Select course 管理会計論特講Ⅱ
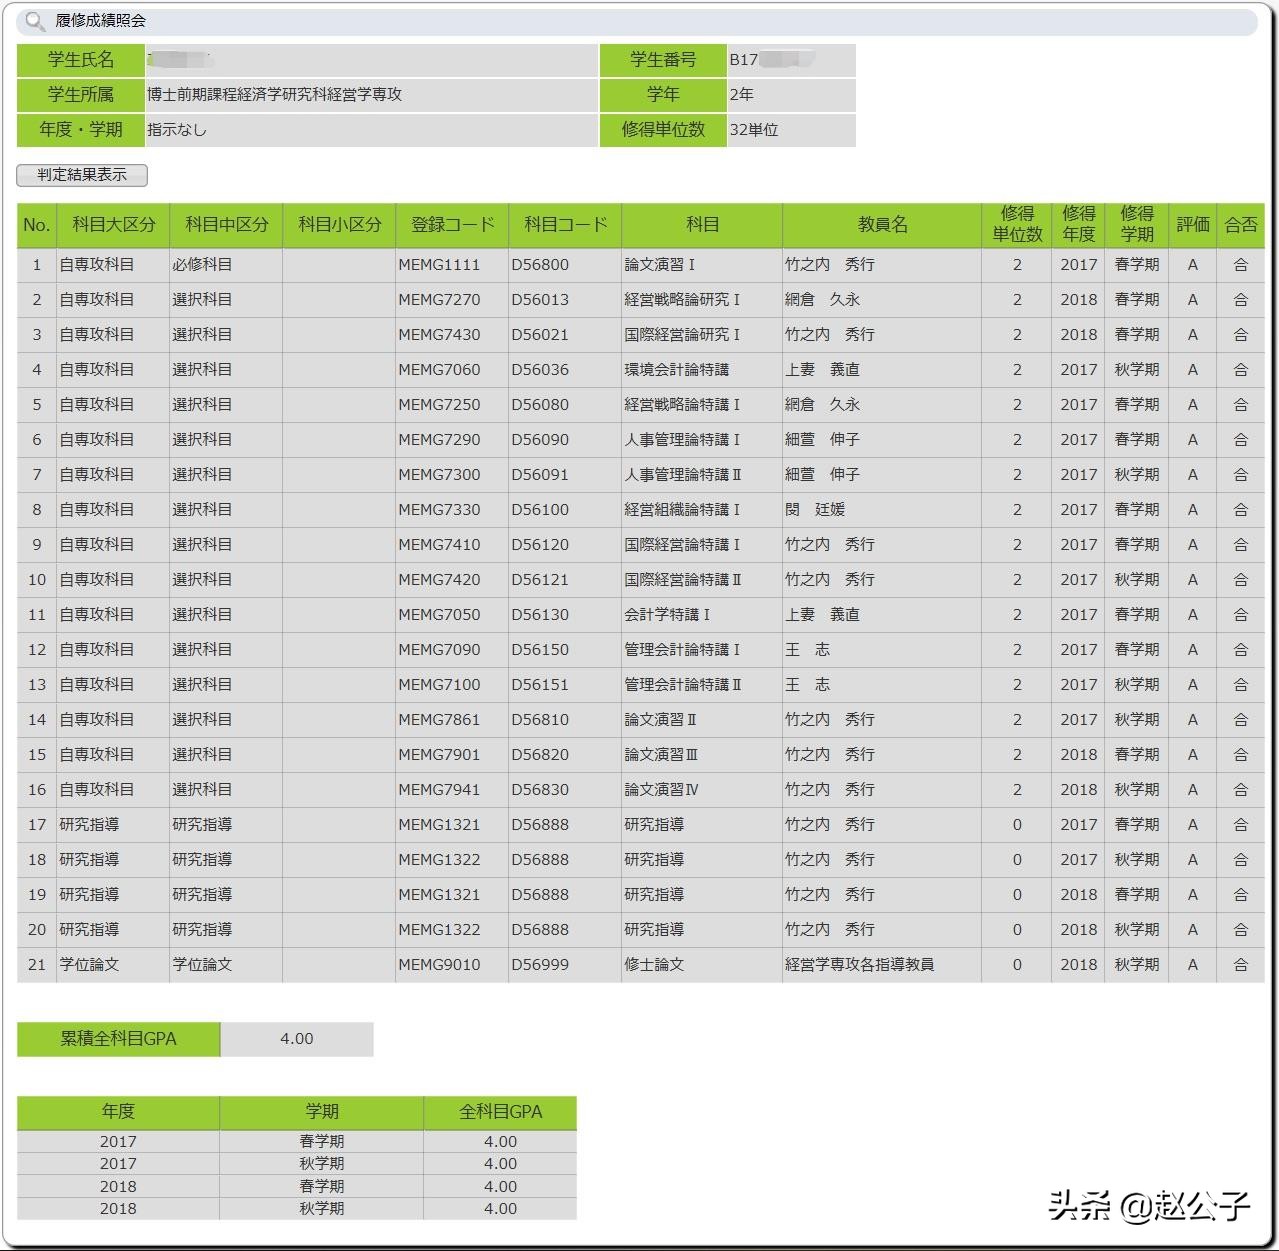Viewport: 1279px width, 1251px height. click(683, 685)
